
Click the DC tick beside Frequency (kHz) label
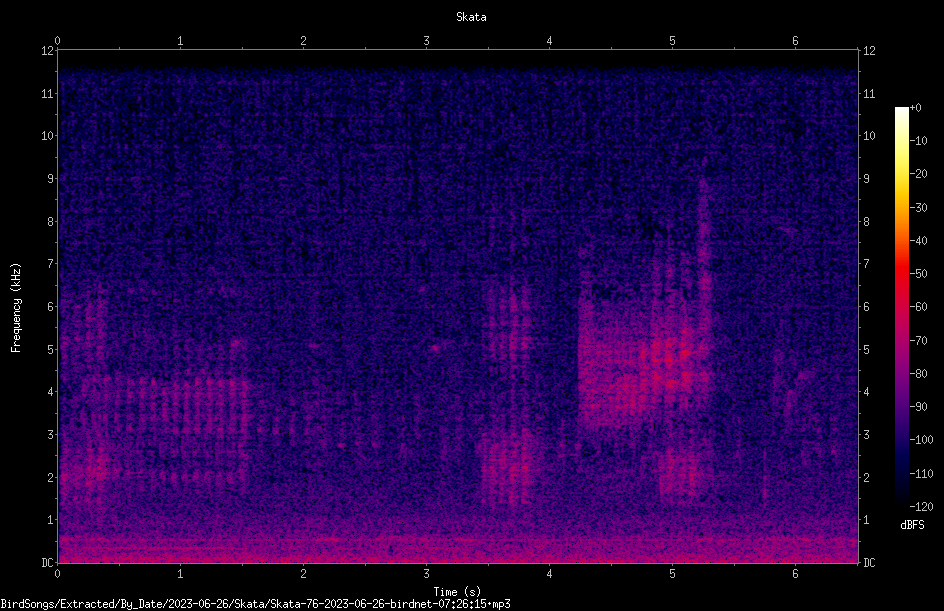47,563
